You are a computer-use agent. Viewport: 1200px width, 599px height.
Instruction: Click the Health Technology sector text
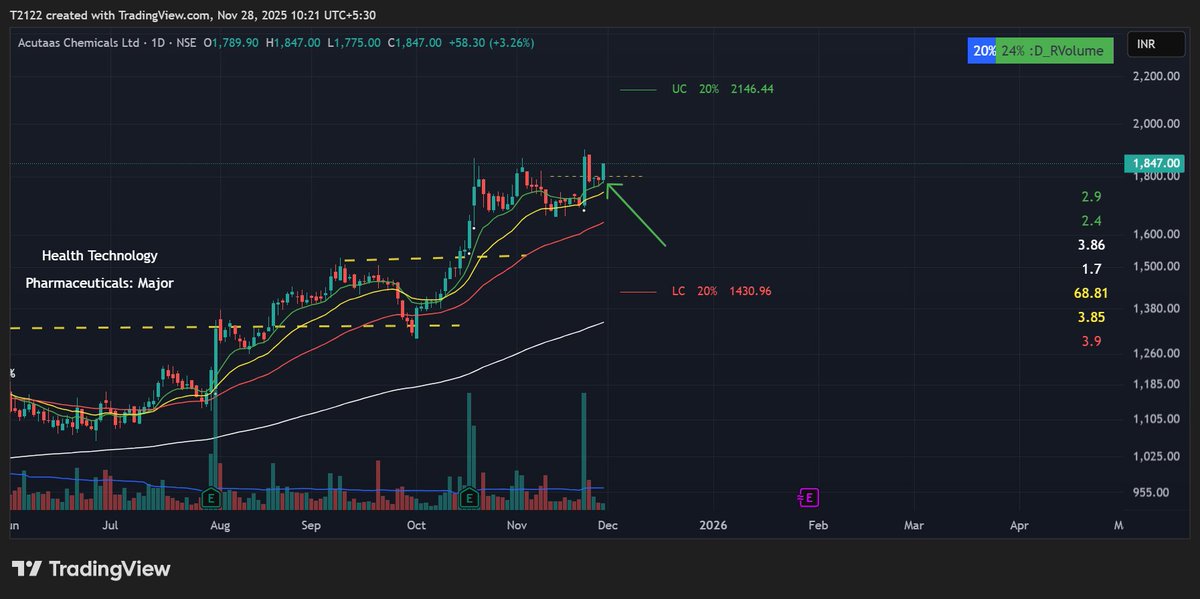(99, 256)
